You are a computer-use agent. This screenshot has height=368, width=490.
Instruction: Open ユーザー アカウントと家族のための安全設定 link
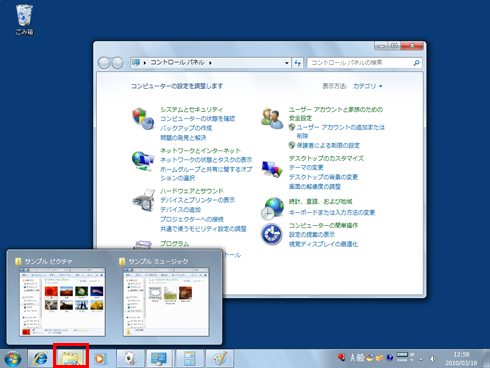click(x=336, y=114)
